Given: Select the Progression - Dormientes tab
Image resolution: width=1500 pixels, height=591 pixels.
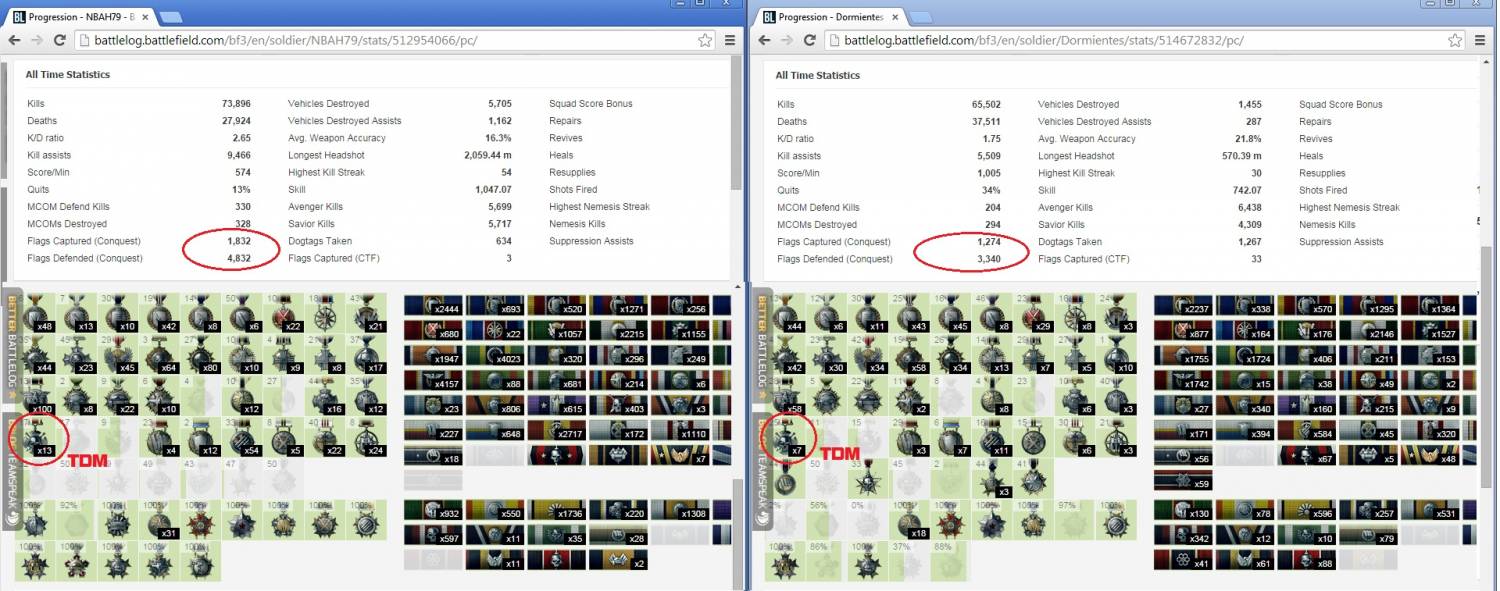Looking at the screenshot, I should point(830,17).
